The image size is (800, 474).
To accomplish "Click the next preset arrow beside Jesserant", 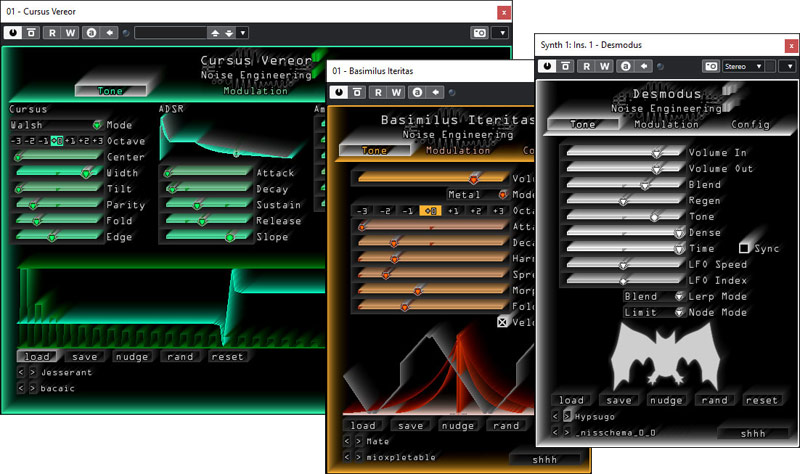I will 32,373.
